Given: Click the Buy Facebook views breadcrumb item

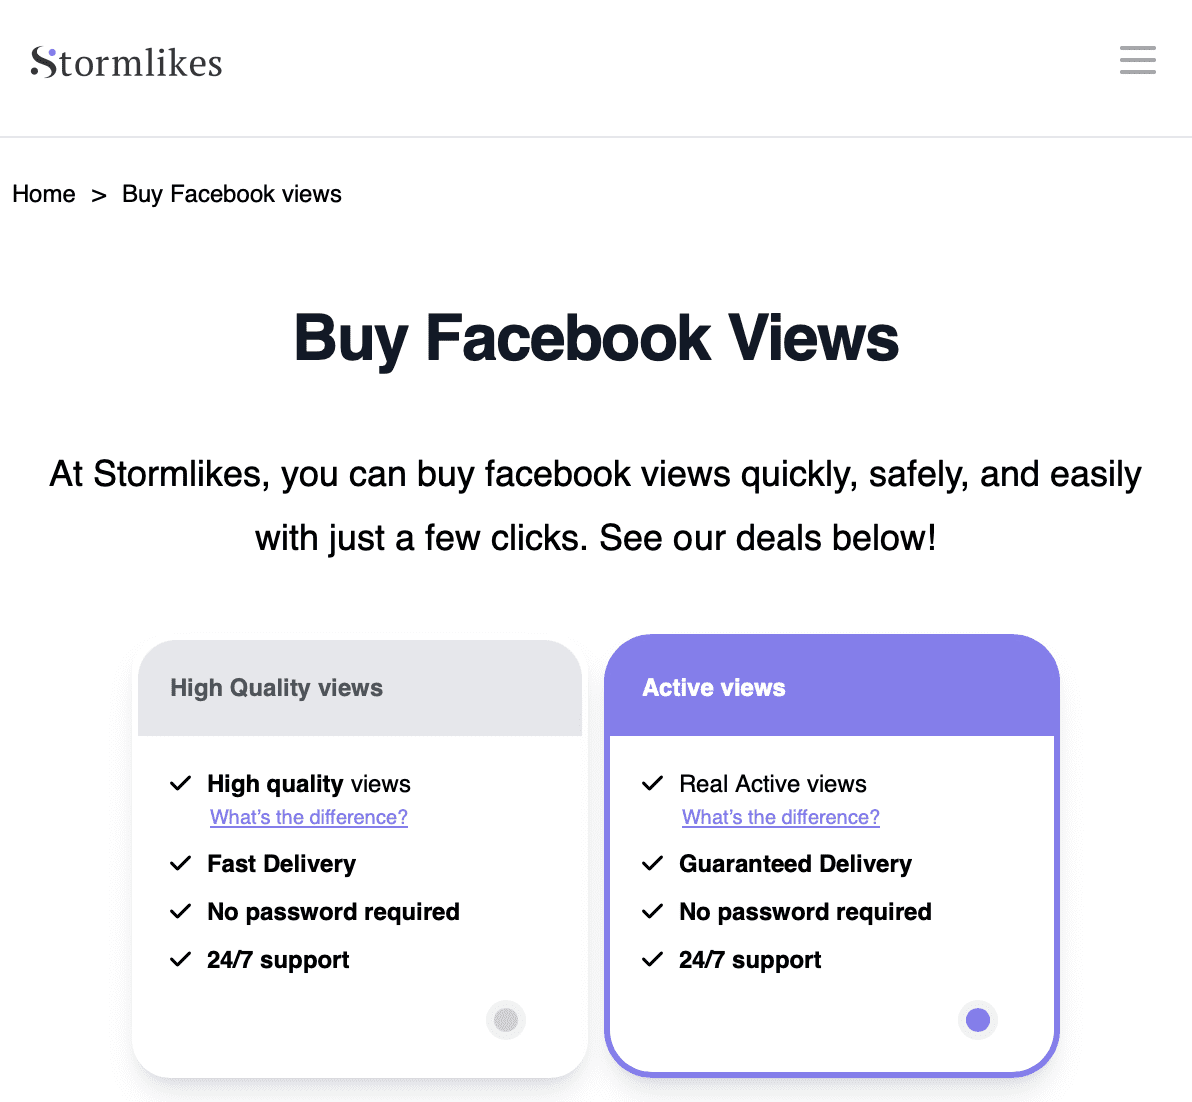Looking at the screenshot, I should coord(231,194).
